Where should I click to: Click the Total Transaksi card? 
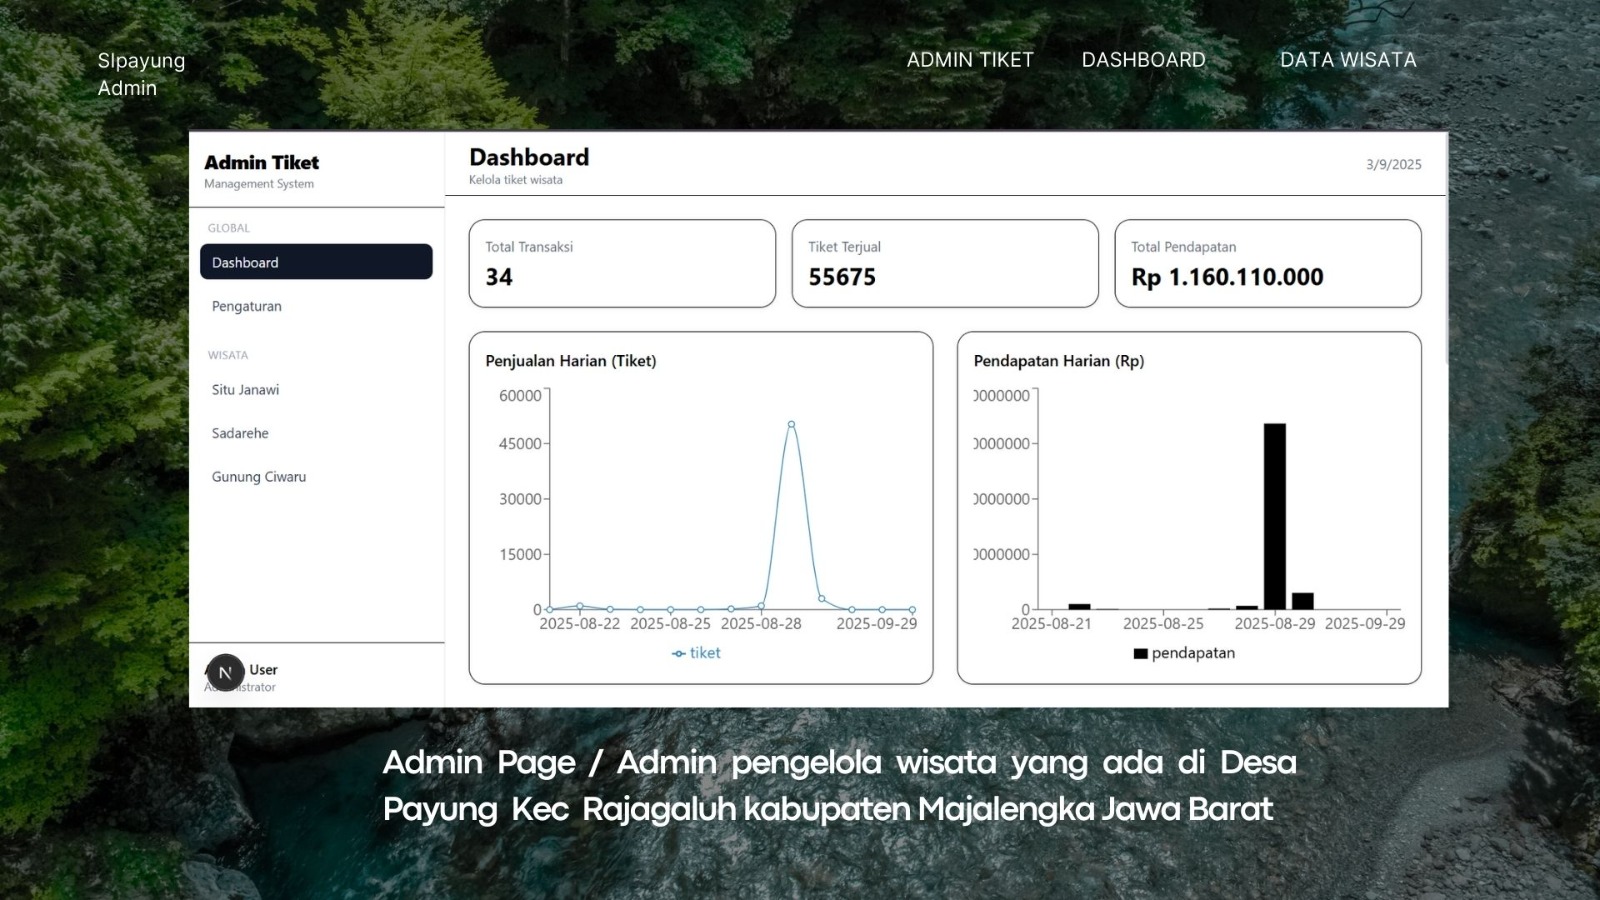click(622, 264)
